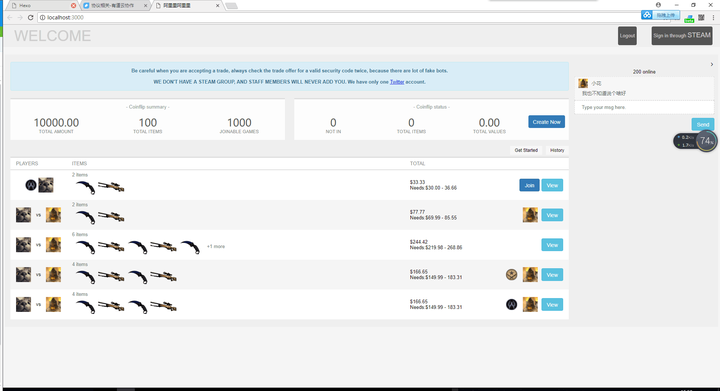The image size is (720, 391).
Task: Collapse the chat sidebar with the arrow
Action: 712,65
